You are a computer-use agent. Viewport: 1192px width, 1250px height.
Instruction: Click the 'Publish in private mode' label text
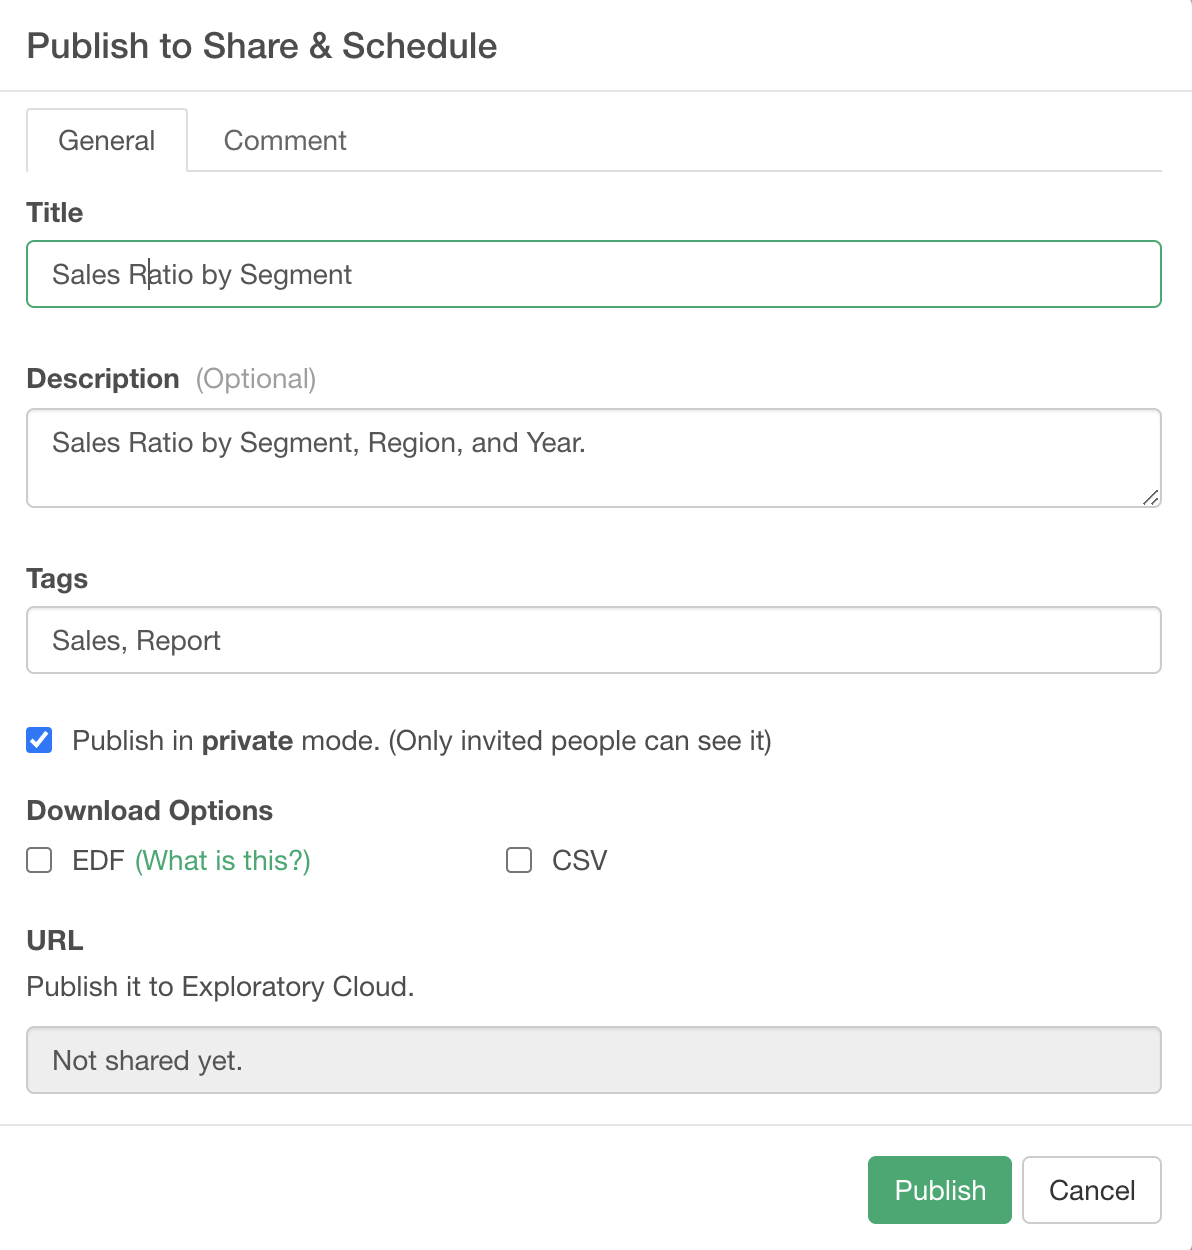coord(422,741)
